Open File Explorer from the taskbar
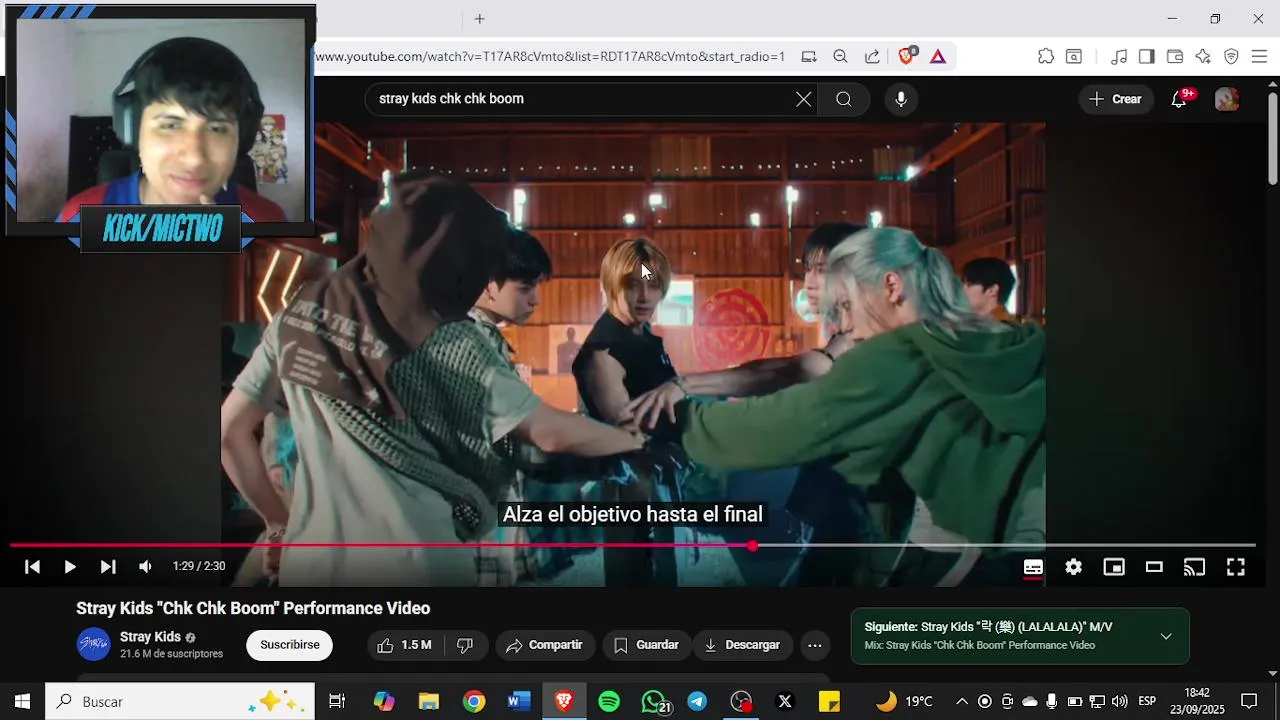Image resolution: width=1280 pixels, height=720 pixels. pos(429,701)
